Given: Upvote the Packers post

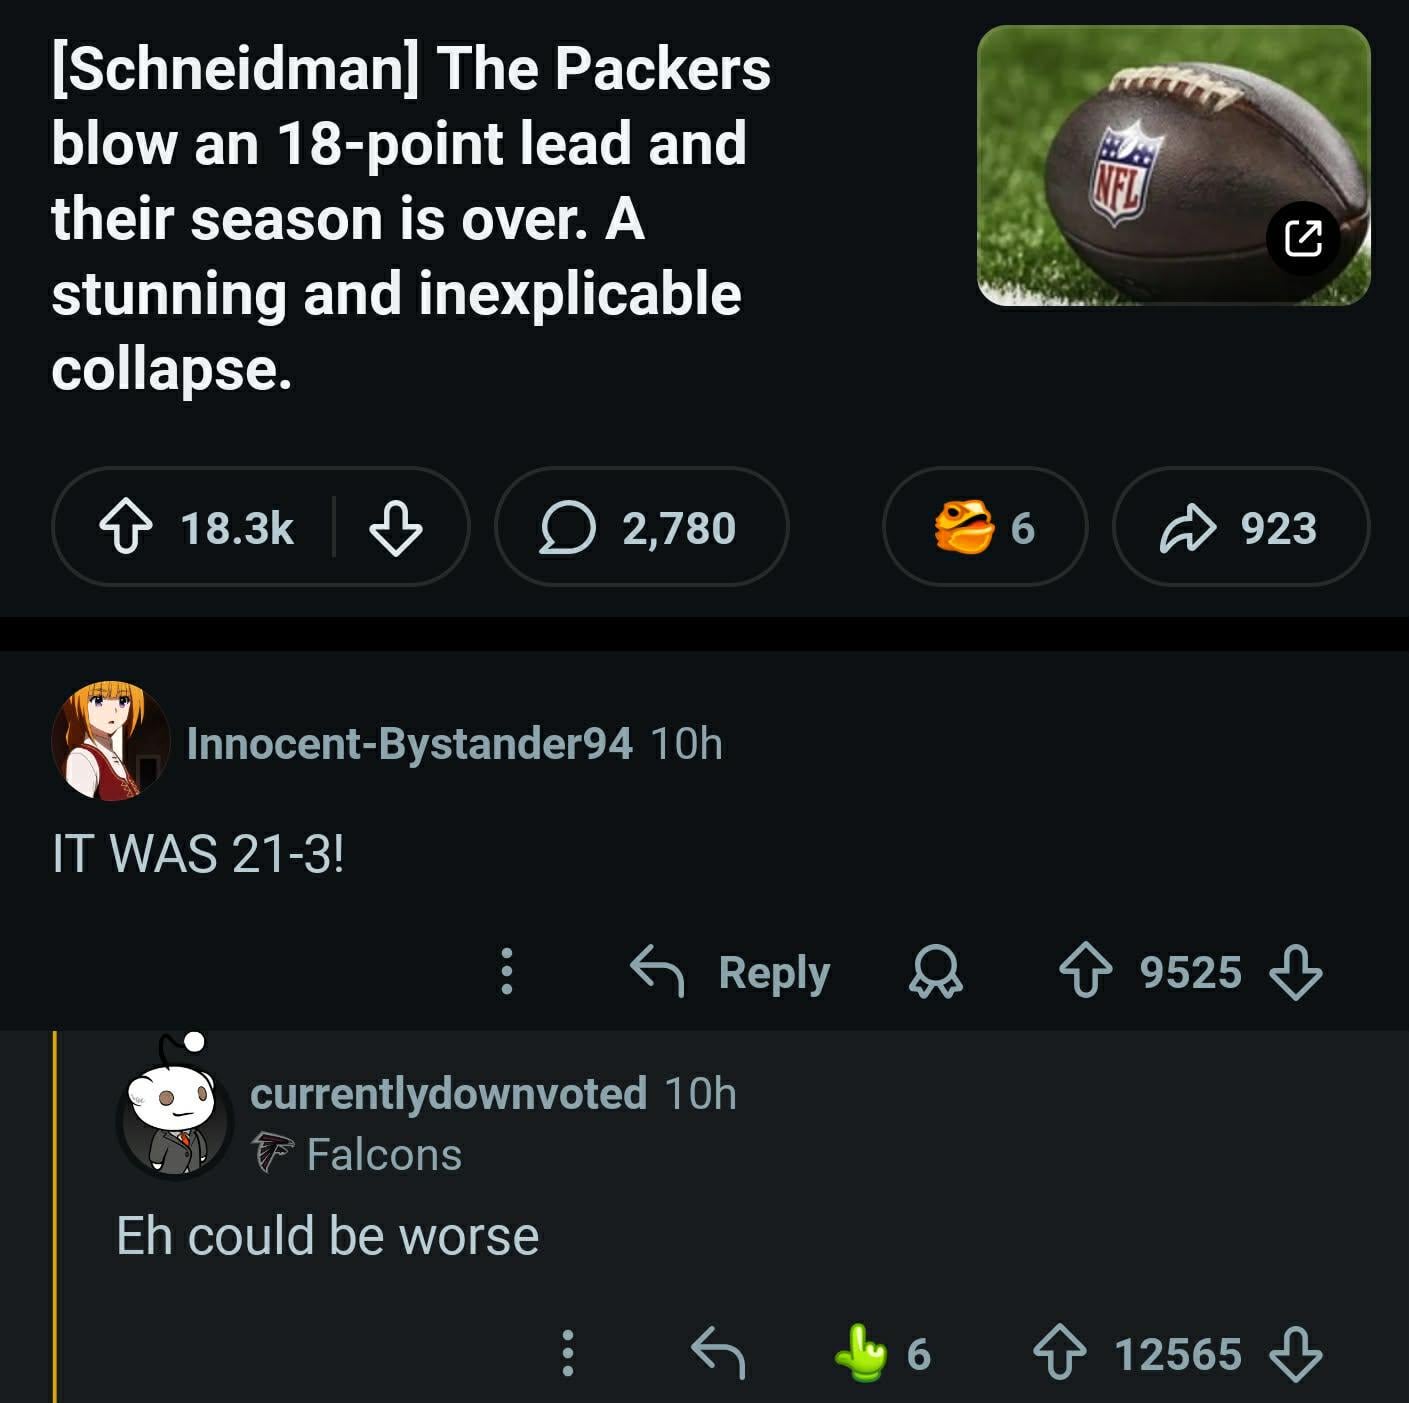Looking at the screenshot, I should [127, 528].
